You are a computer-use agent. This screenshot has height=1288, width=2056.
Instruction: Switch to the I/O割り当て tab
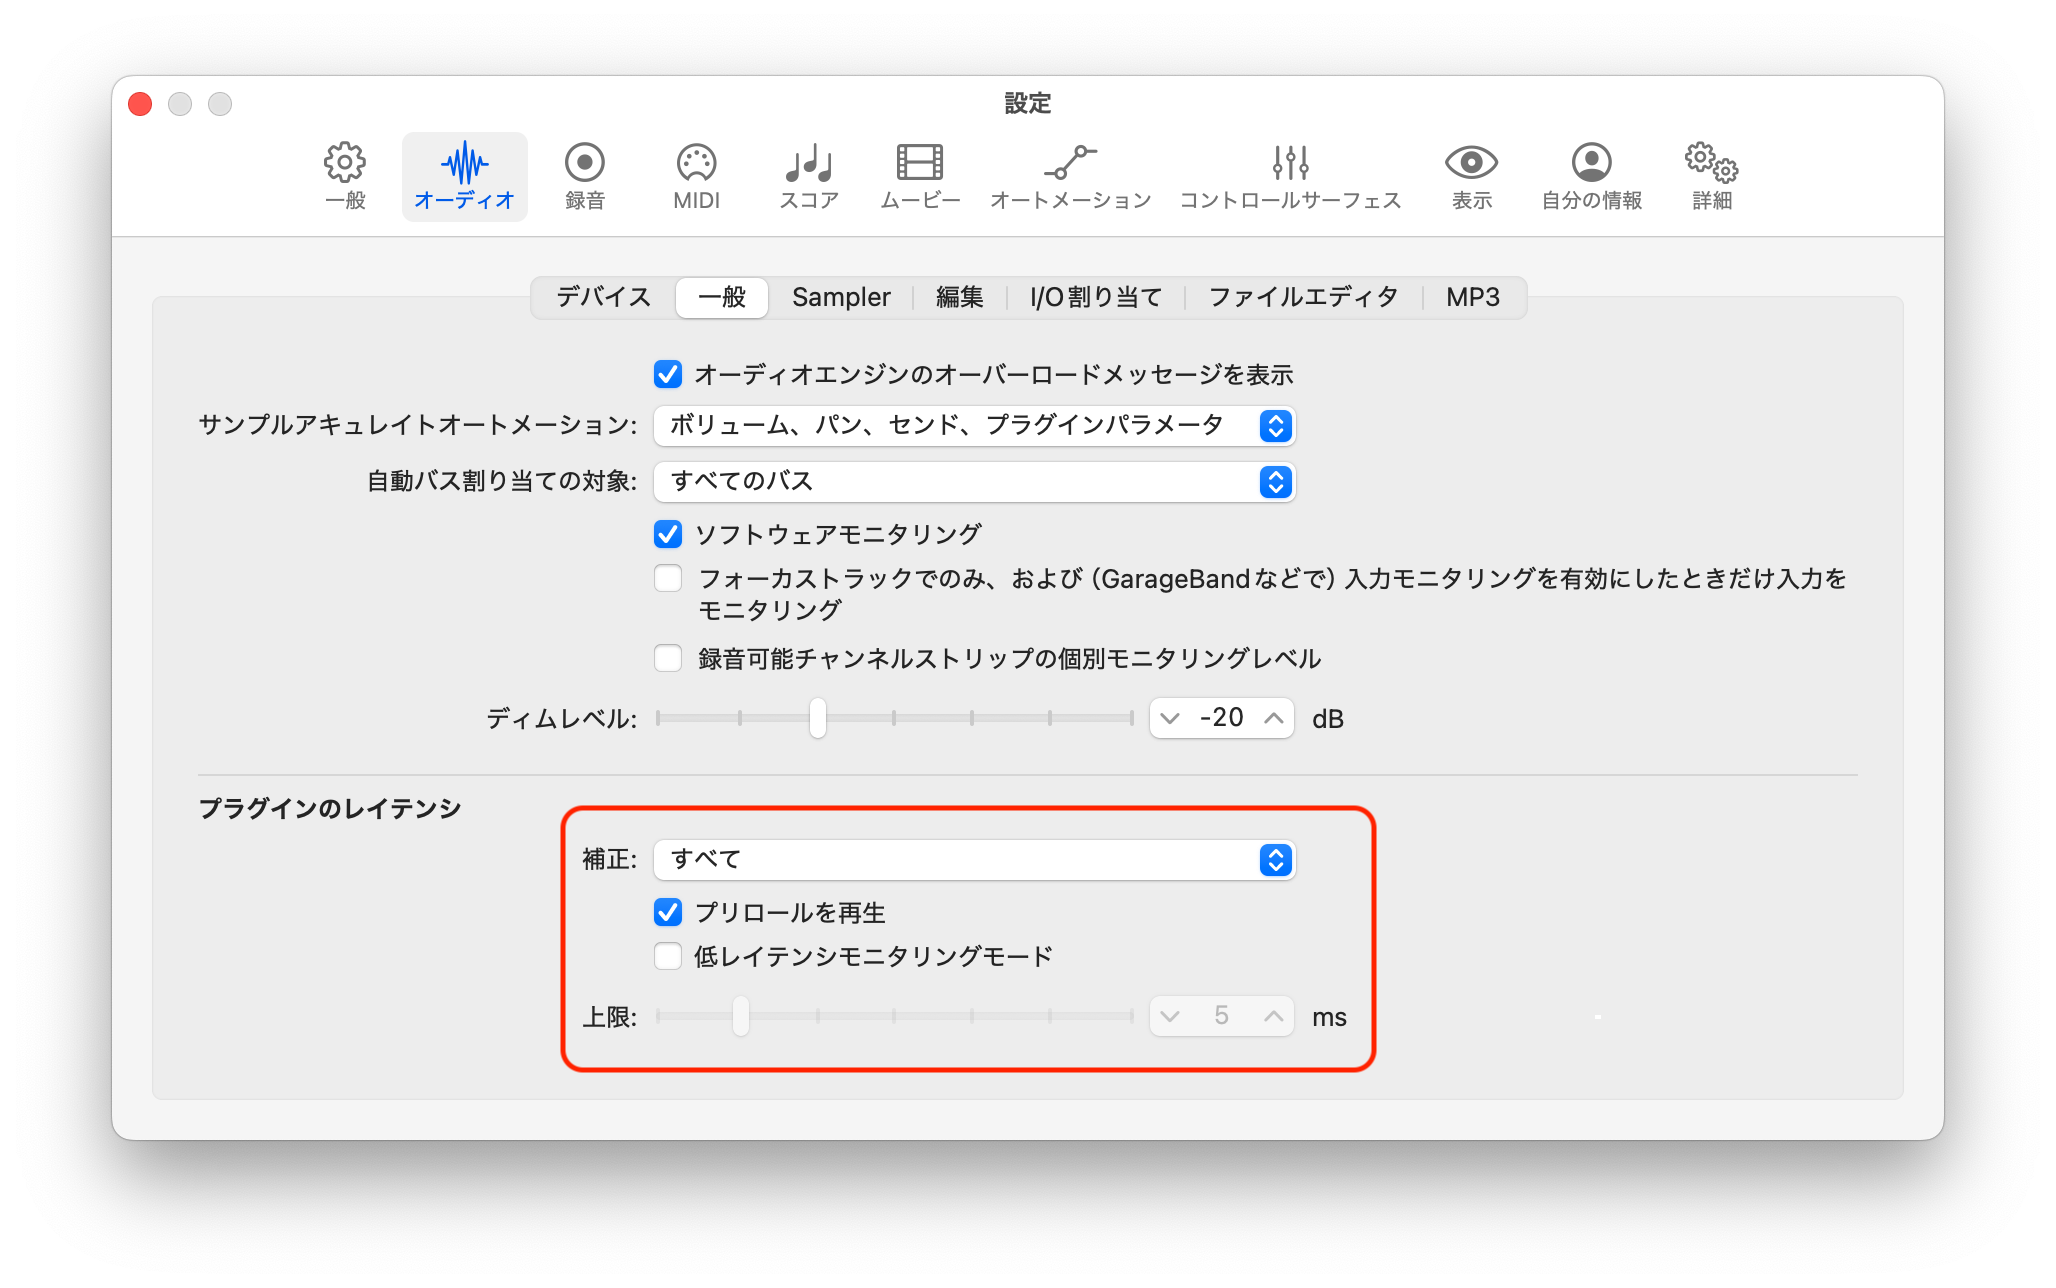tap(1095, 297)
